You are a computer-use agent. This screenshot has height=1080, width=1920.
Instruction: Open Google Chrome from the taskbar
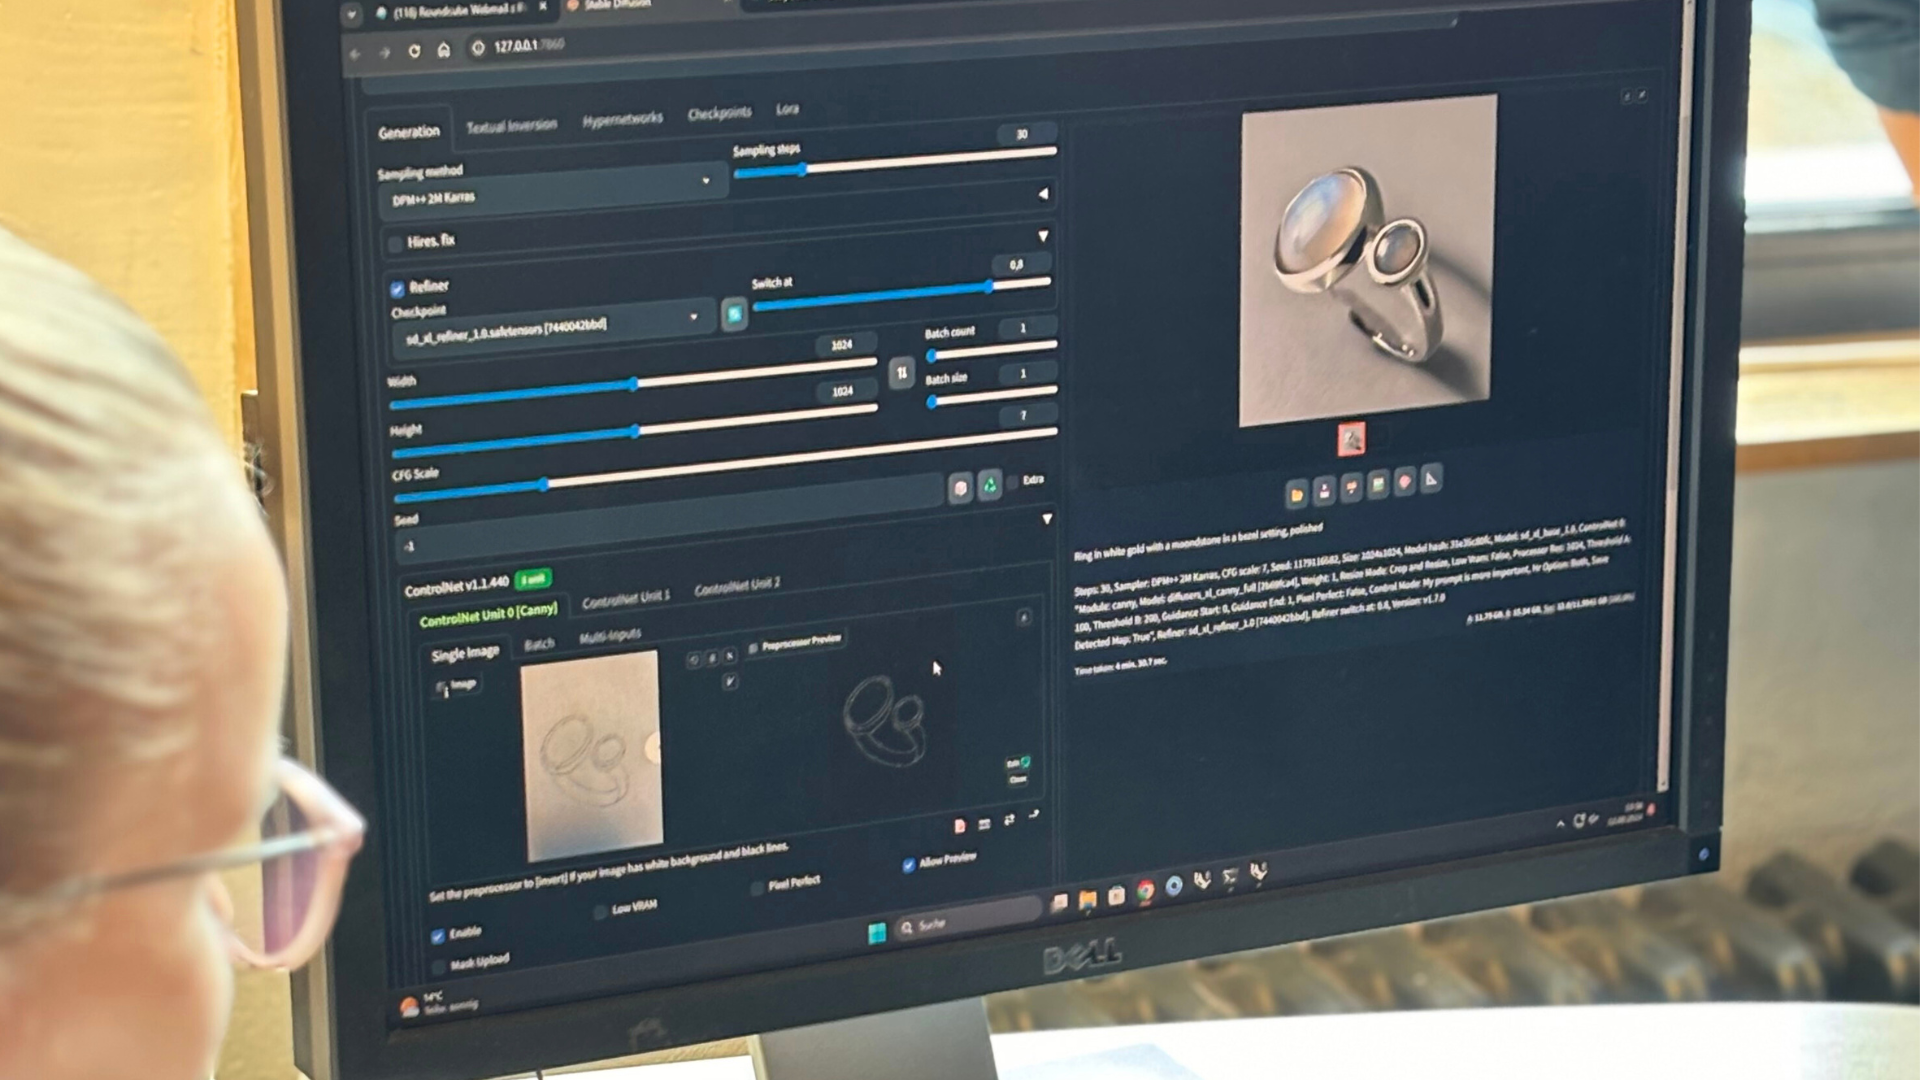(1145, 891)
